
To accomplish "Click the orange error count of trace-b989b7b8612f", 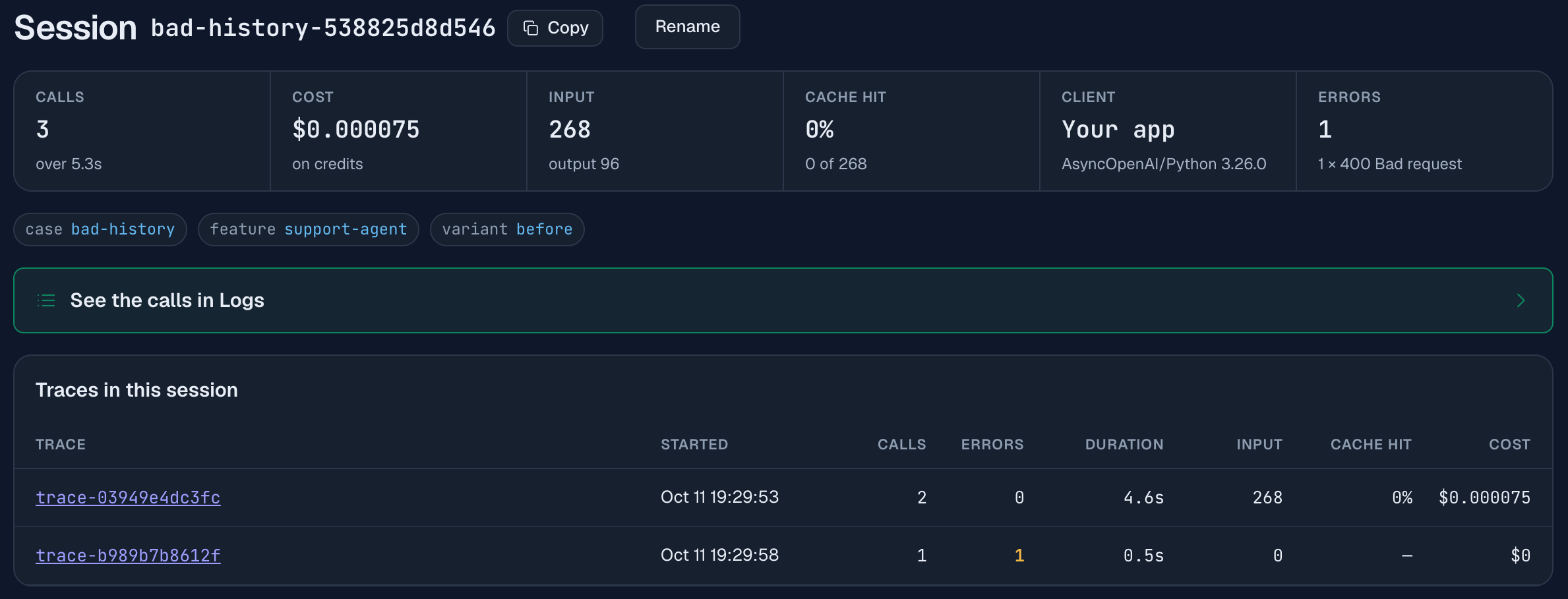I will tap(1019, 555).
